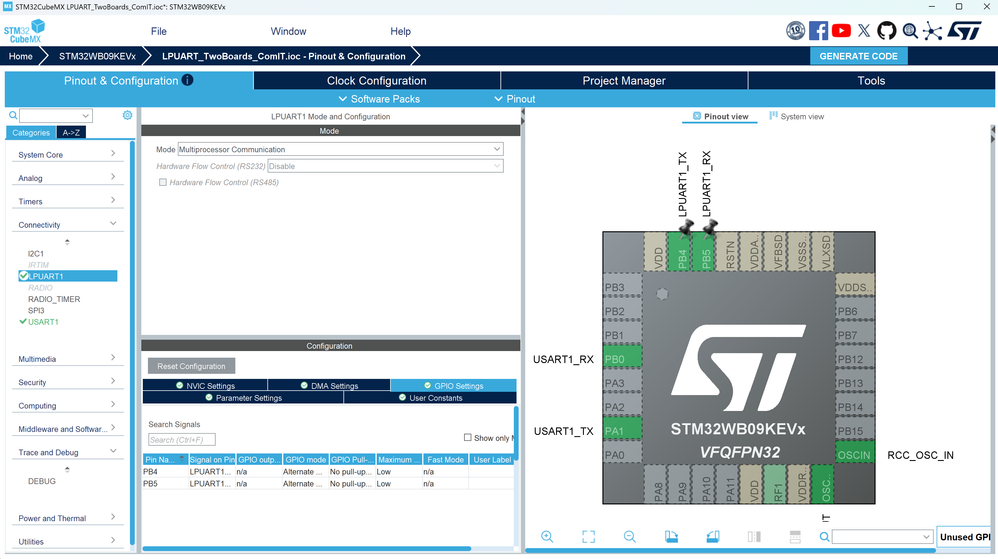This screenshot has height=559, width=998.
Task: Click the ST logo in header
Action: (x=965, y=31)
